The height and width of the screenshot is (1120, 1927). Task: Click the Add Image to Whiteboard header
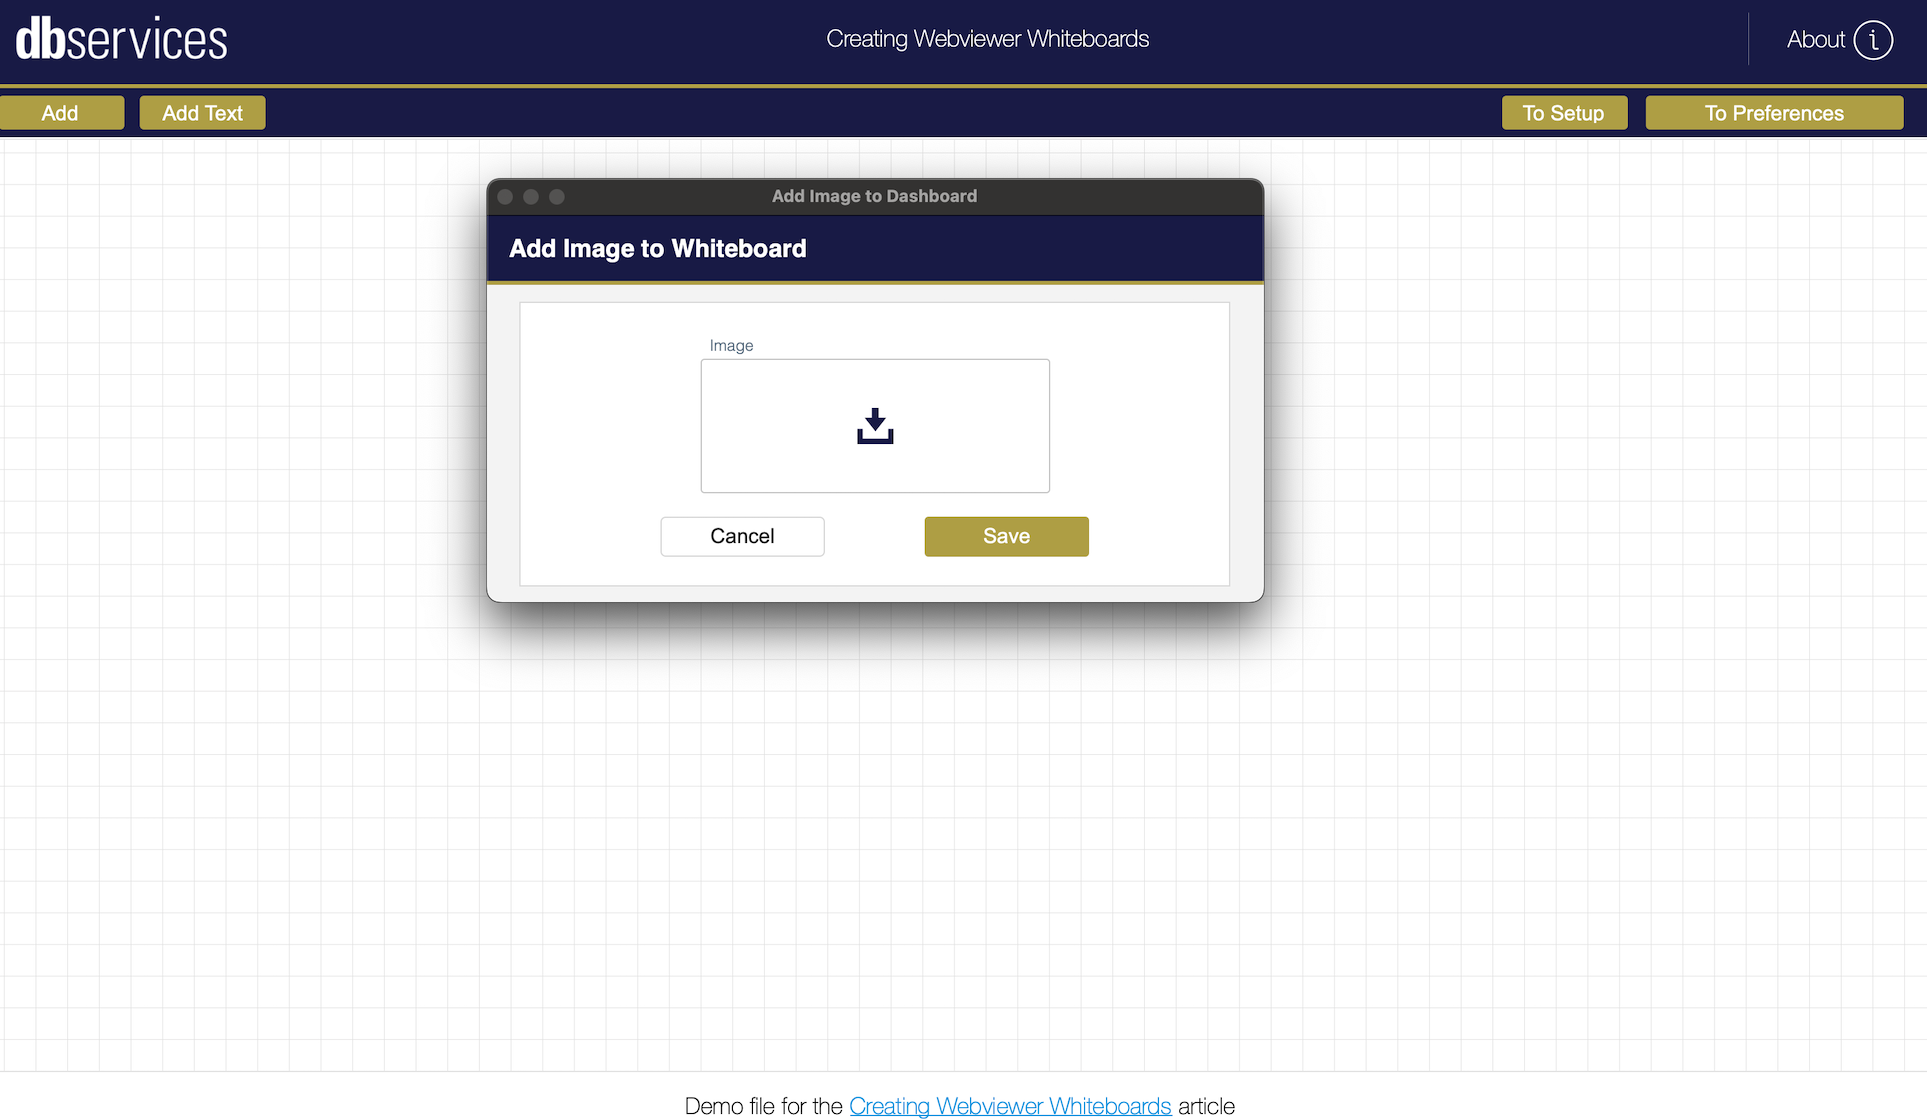(657, 248)
